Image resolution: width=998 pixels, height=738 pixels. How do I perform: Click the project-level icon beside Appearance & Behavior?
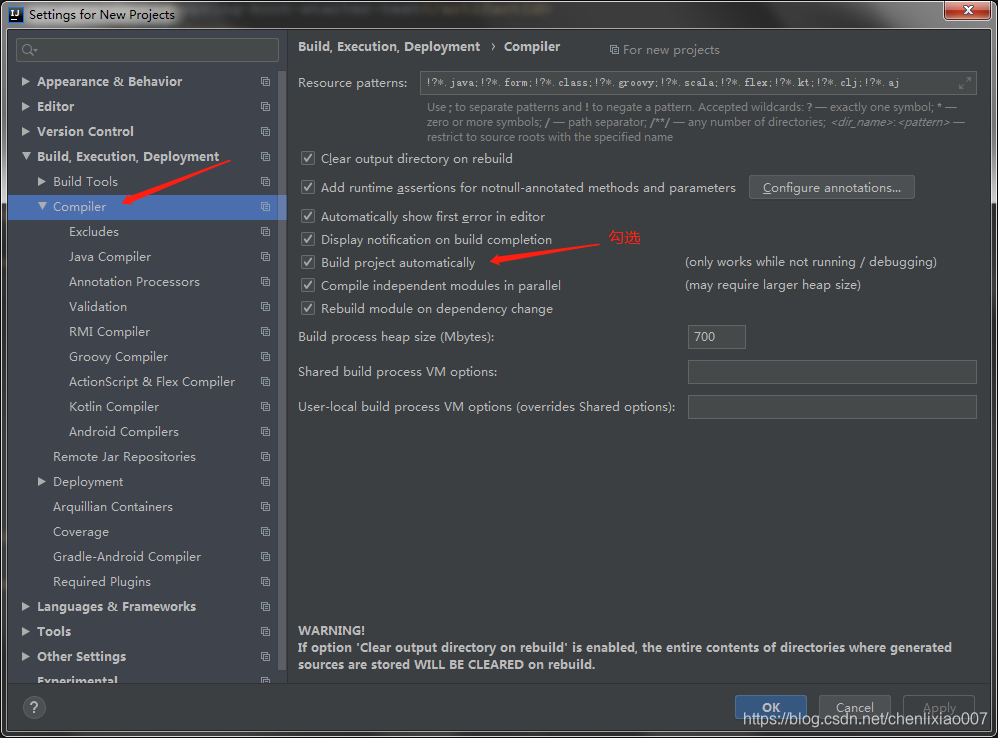coord(265,81)
